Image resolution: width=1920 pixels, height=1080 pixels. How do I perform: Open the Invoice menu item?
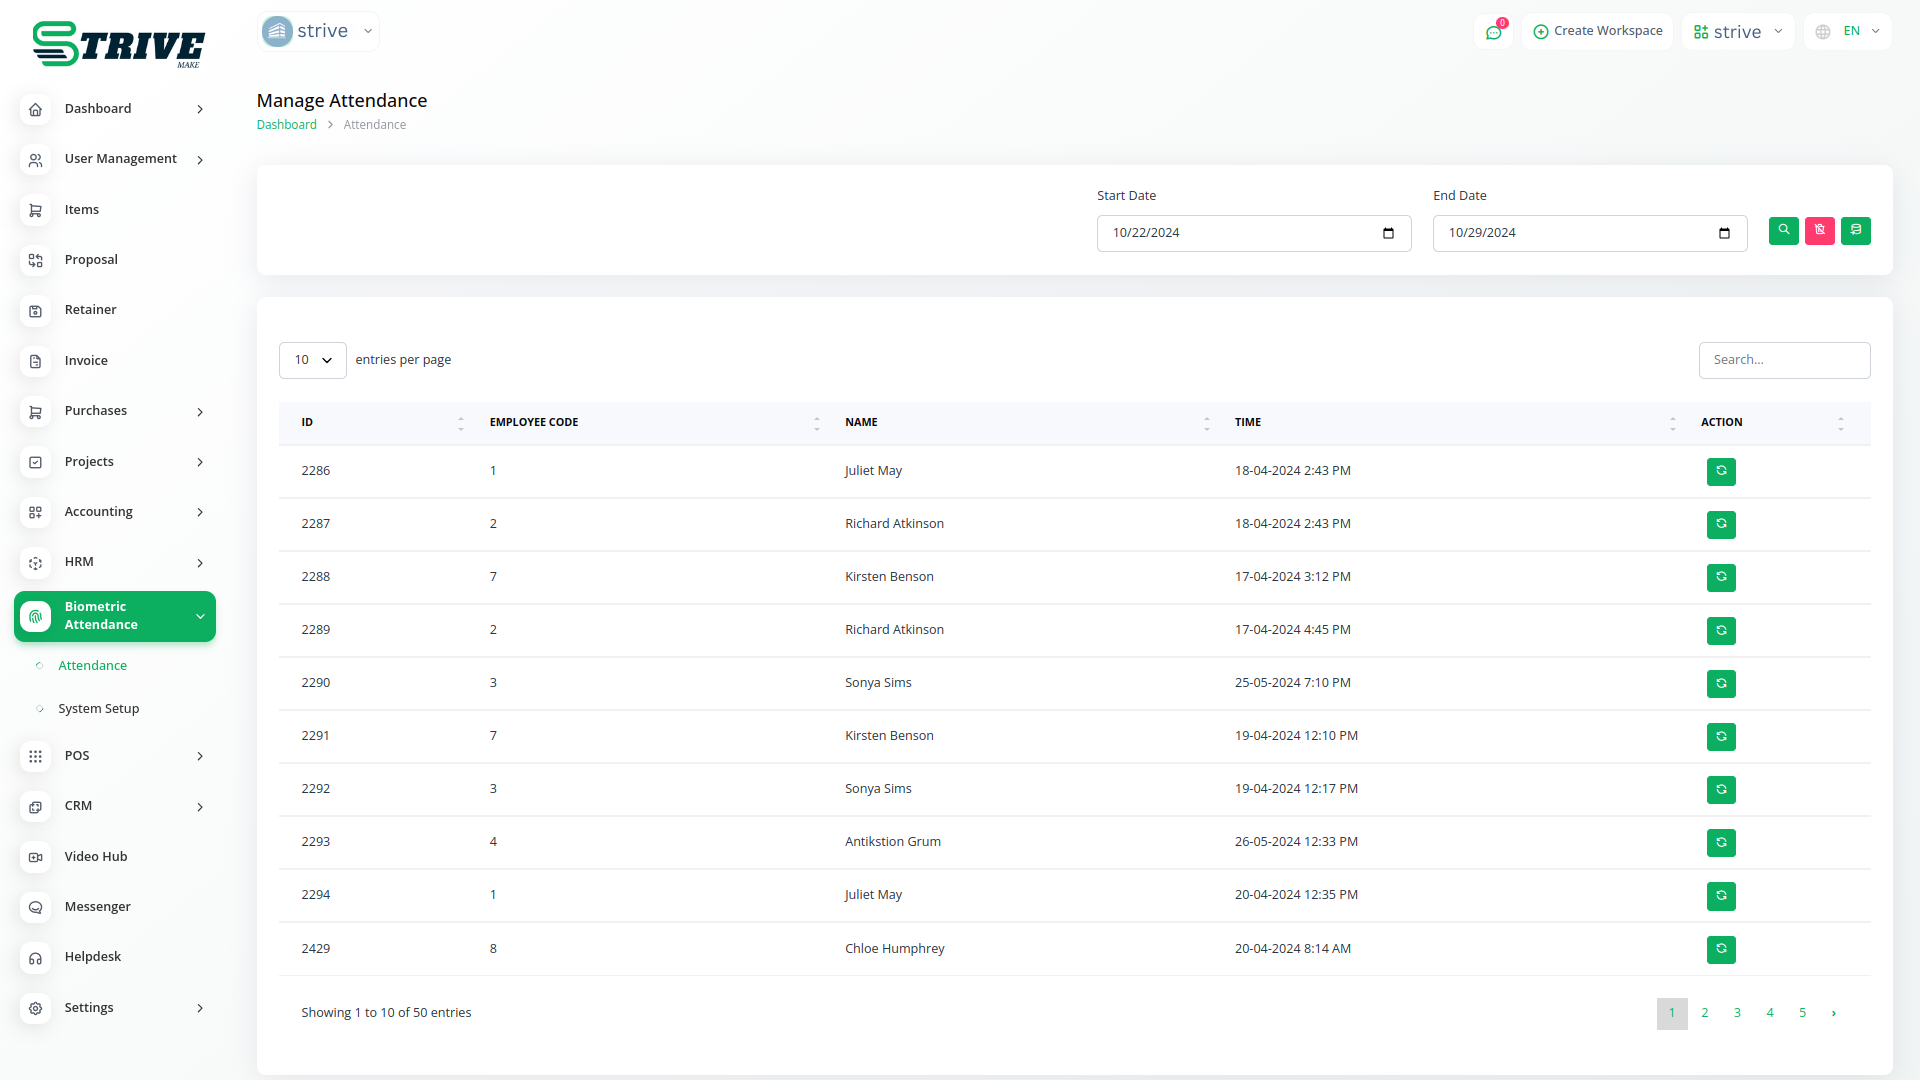click(x=86, y=361)
